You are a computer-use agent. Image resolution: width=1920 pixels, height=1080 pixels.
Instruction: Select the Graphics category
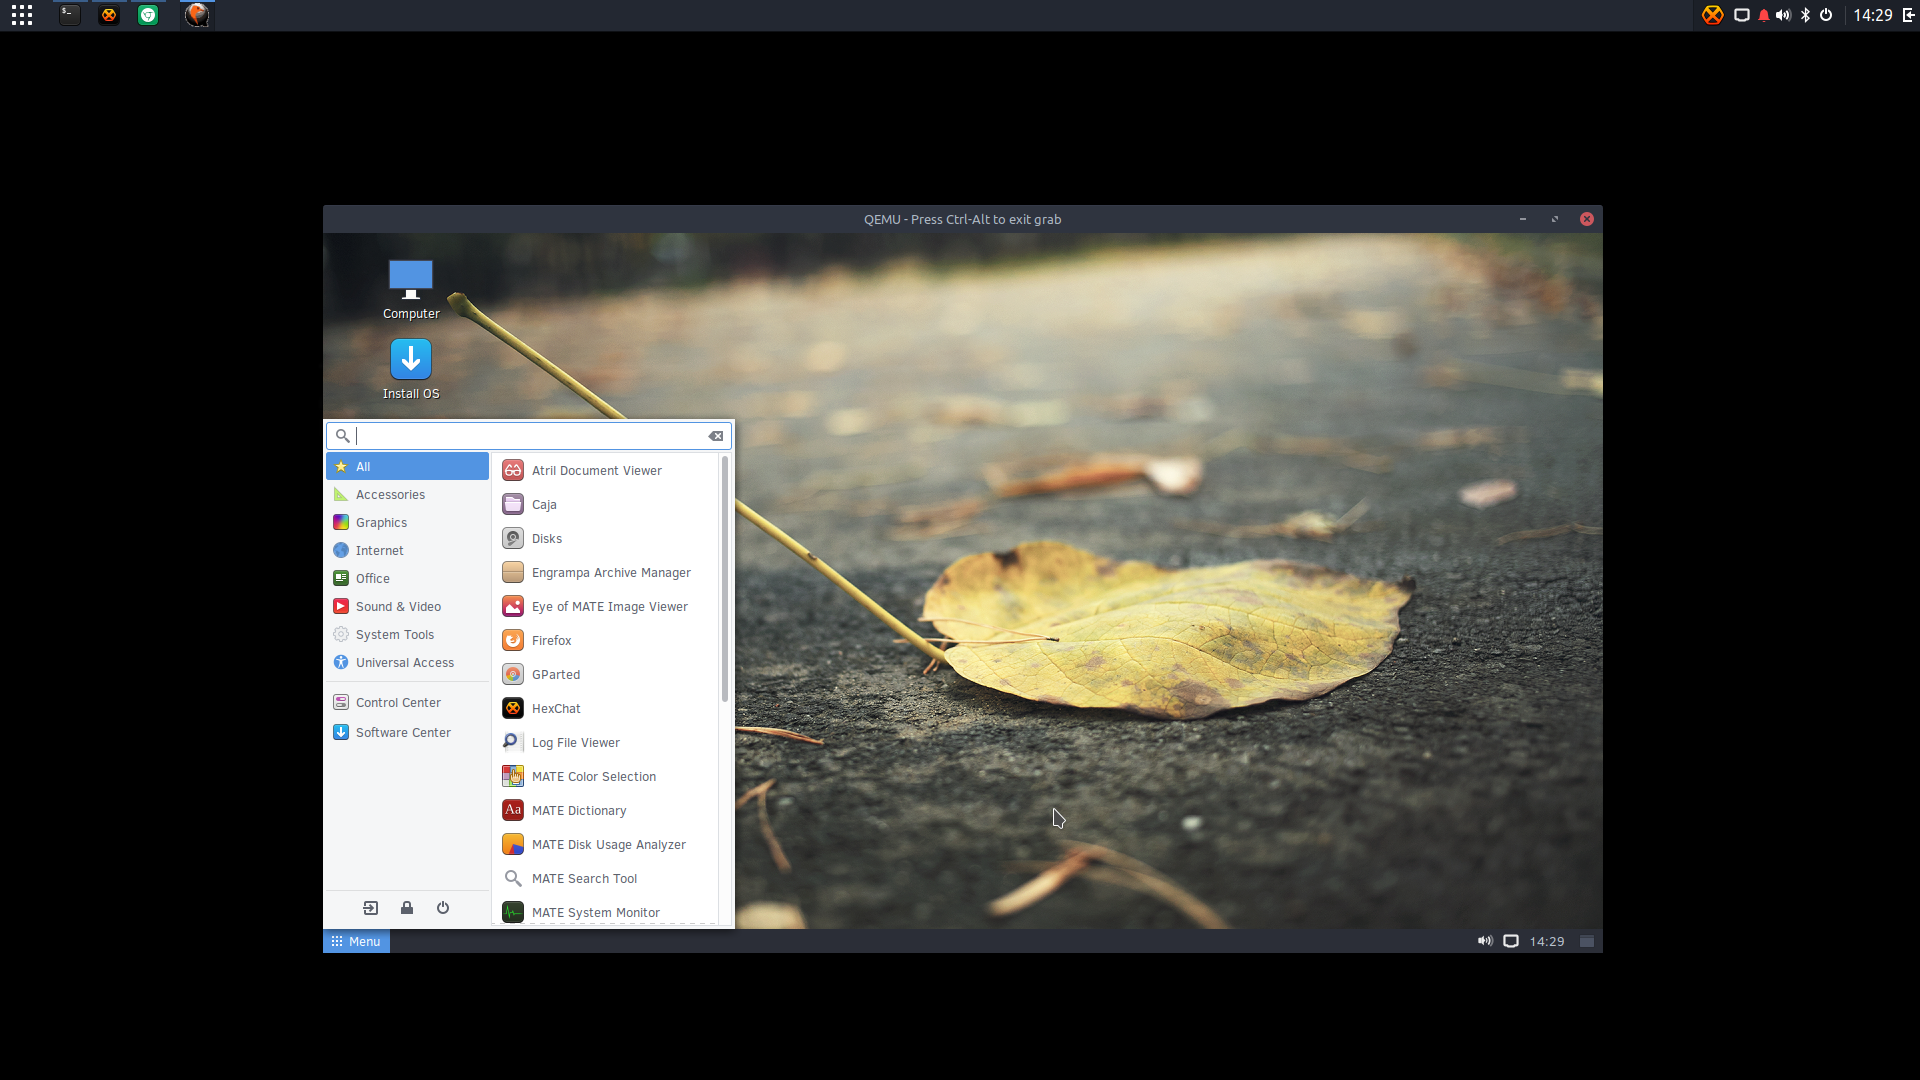point(407,523)
